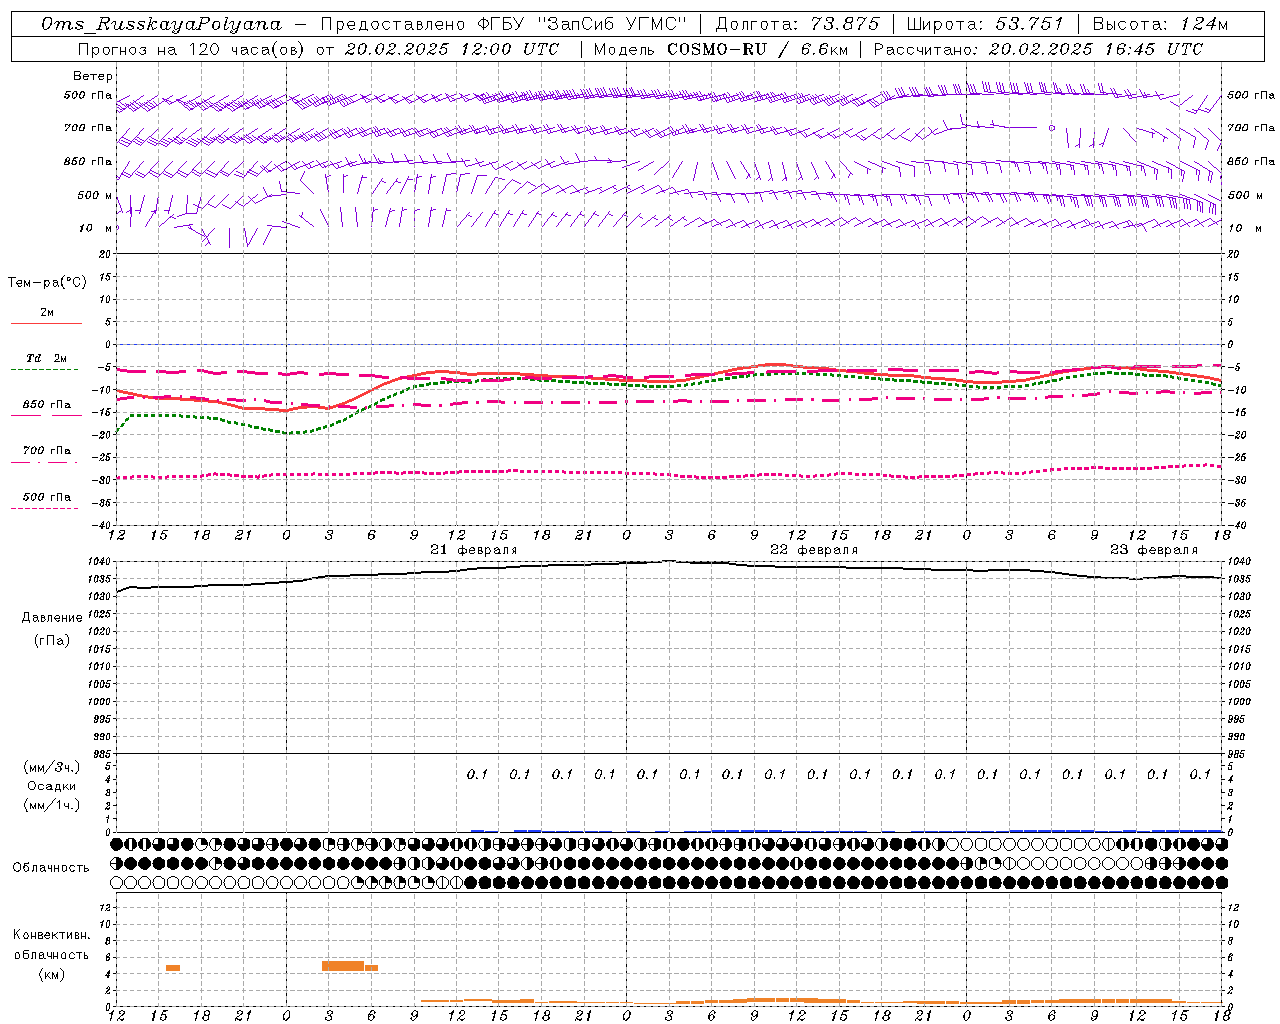Viewport: 1280px width, 1024px height.
Task: Click the '(мм/1ч.)' precipitation unit label
Action: 52,805
